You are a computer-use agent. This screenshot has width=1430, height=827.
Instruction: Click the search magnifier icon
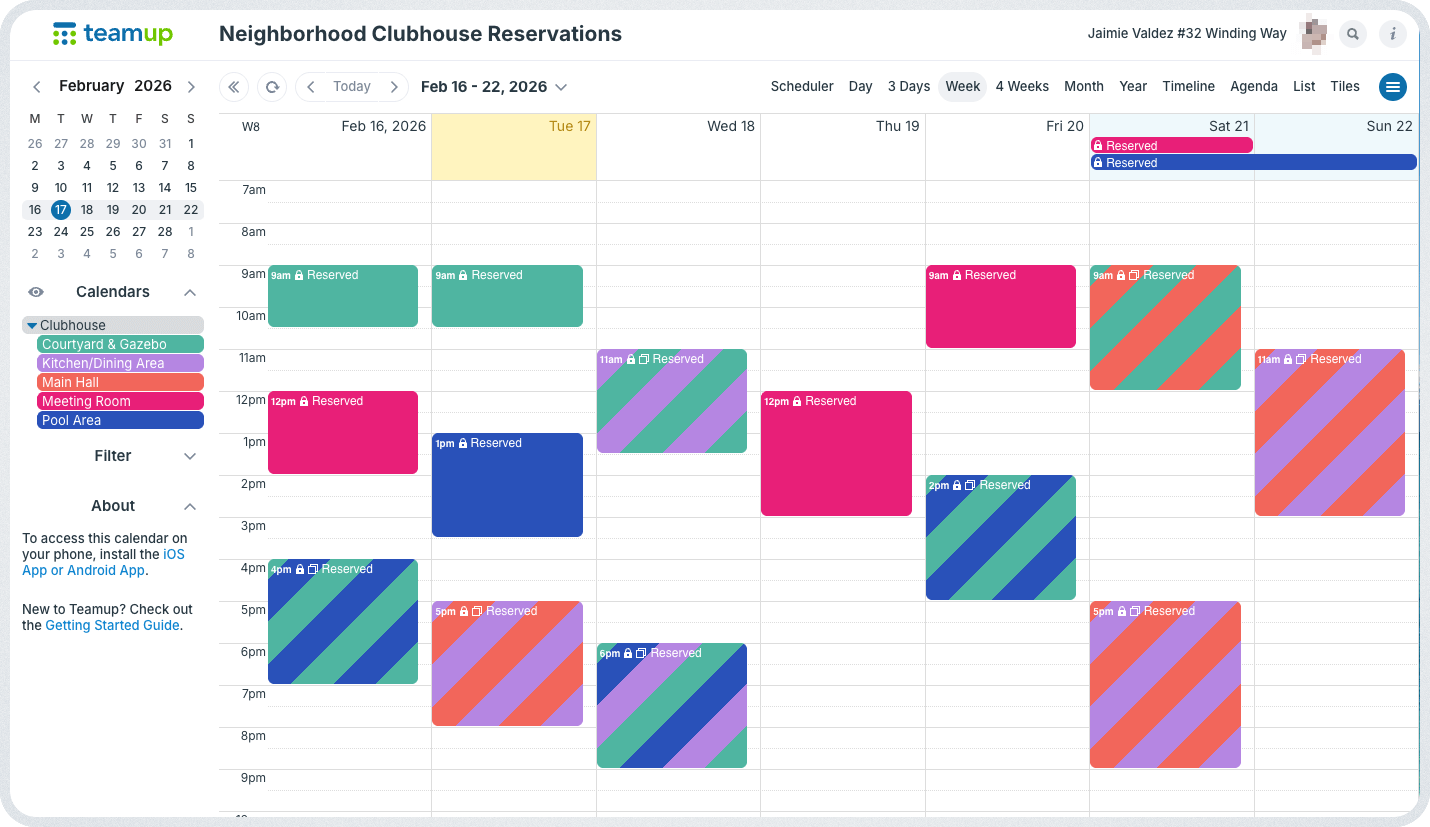coord(1353,34)
